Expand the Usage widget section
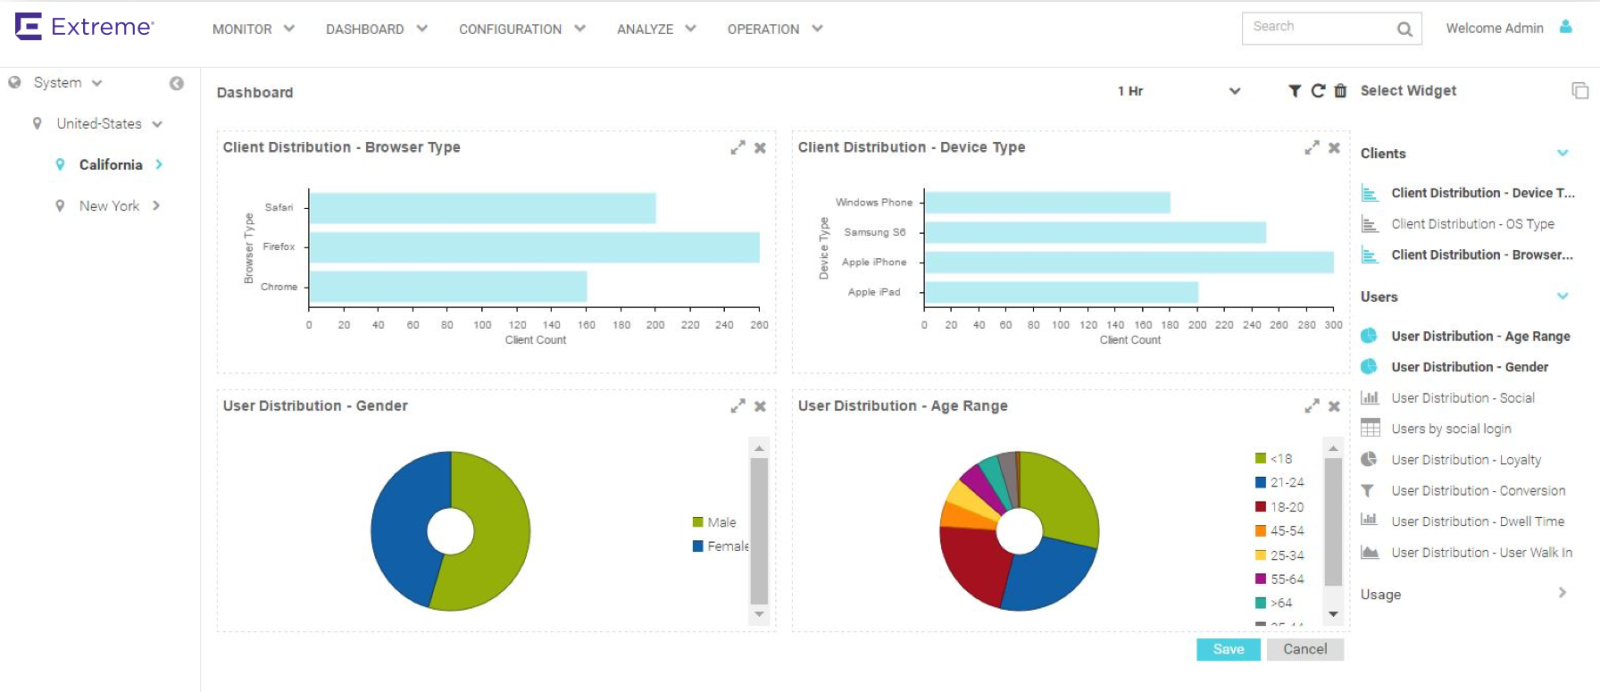 click(1562, 593)
